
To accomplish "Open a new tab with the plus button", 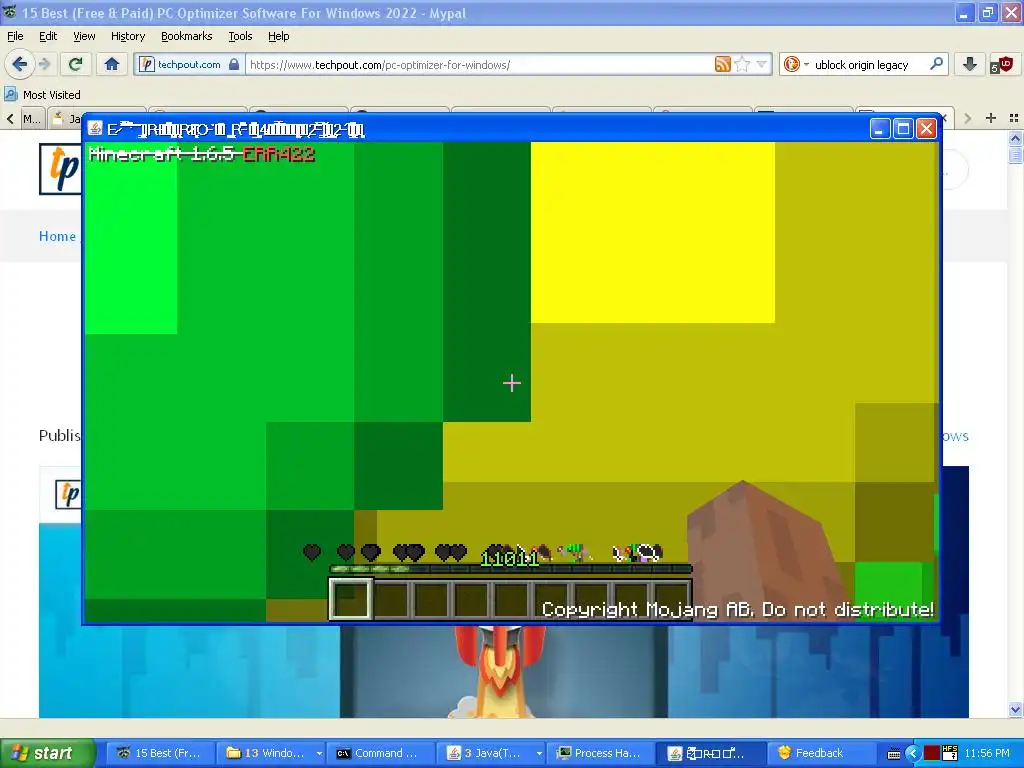I will click(x=991, y=118).
